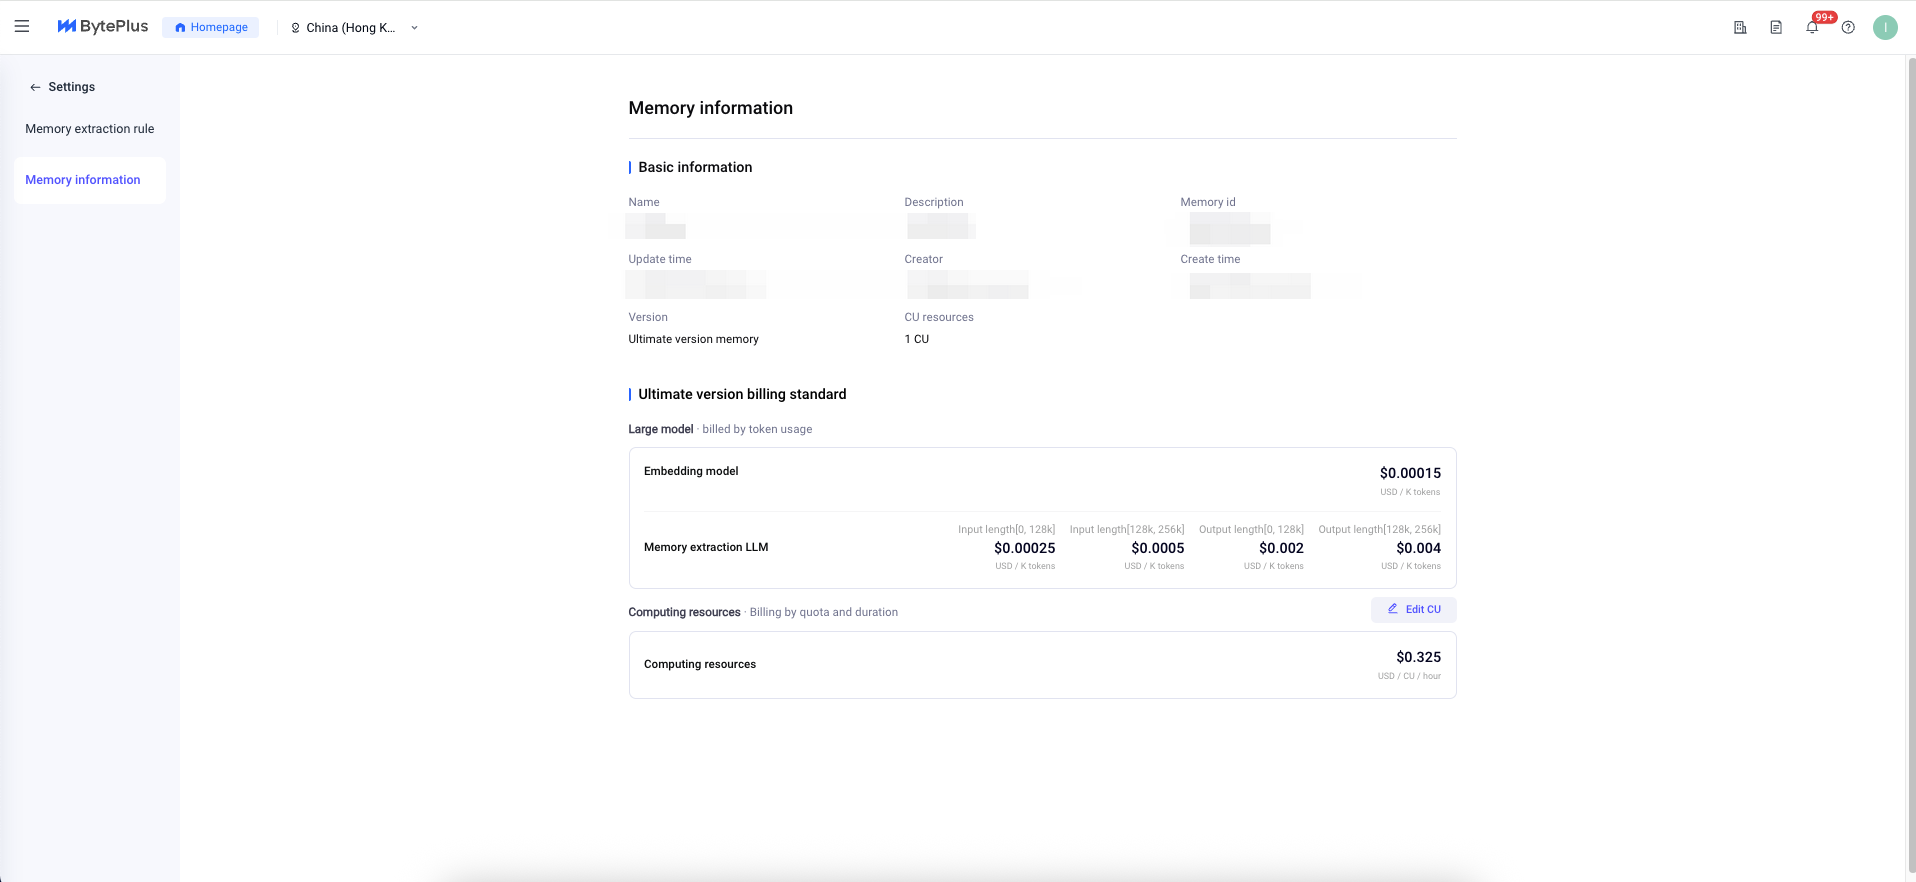Click the back arrow next to Settings
Viewport: 1916px width, 882px height.
(35, 87)
